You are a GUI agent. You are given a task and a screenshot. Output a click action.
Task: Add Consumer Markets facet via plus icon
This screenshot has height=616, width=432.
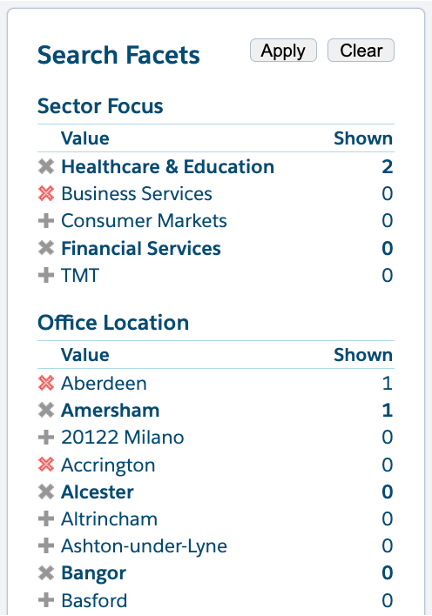pos(46,221)
